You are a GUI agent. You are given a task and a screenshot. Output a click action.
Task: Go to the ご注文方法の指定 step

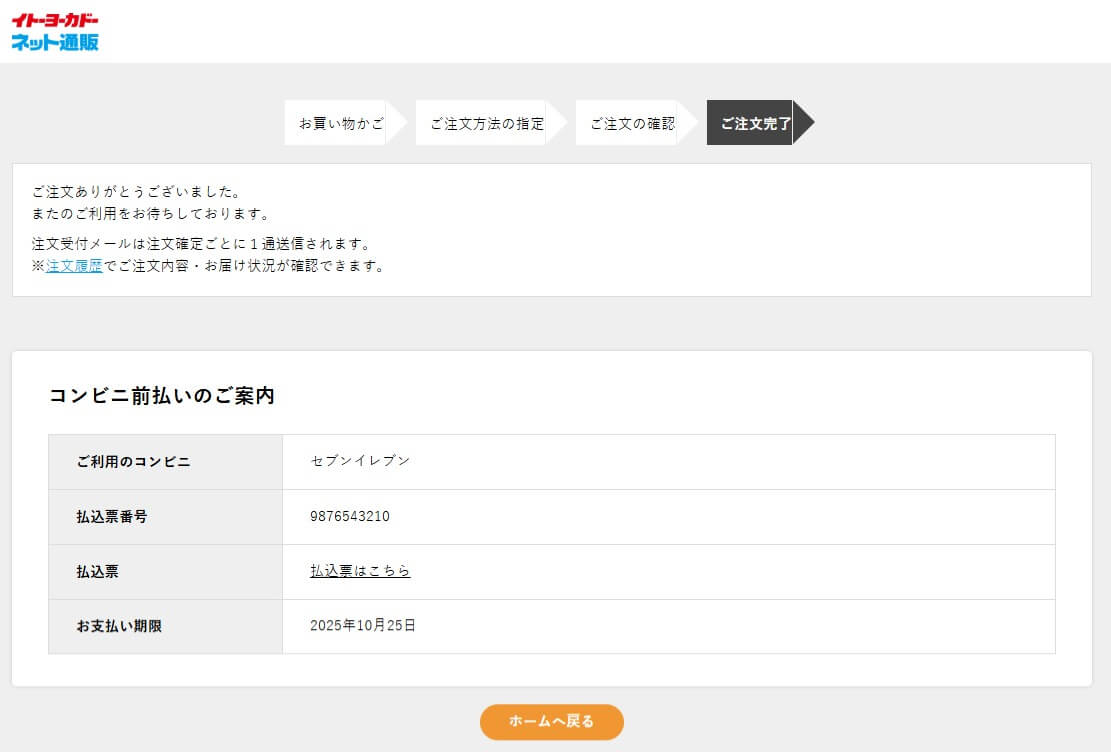pos(487,123)
